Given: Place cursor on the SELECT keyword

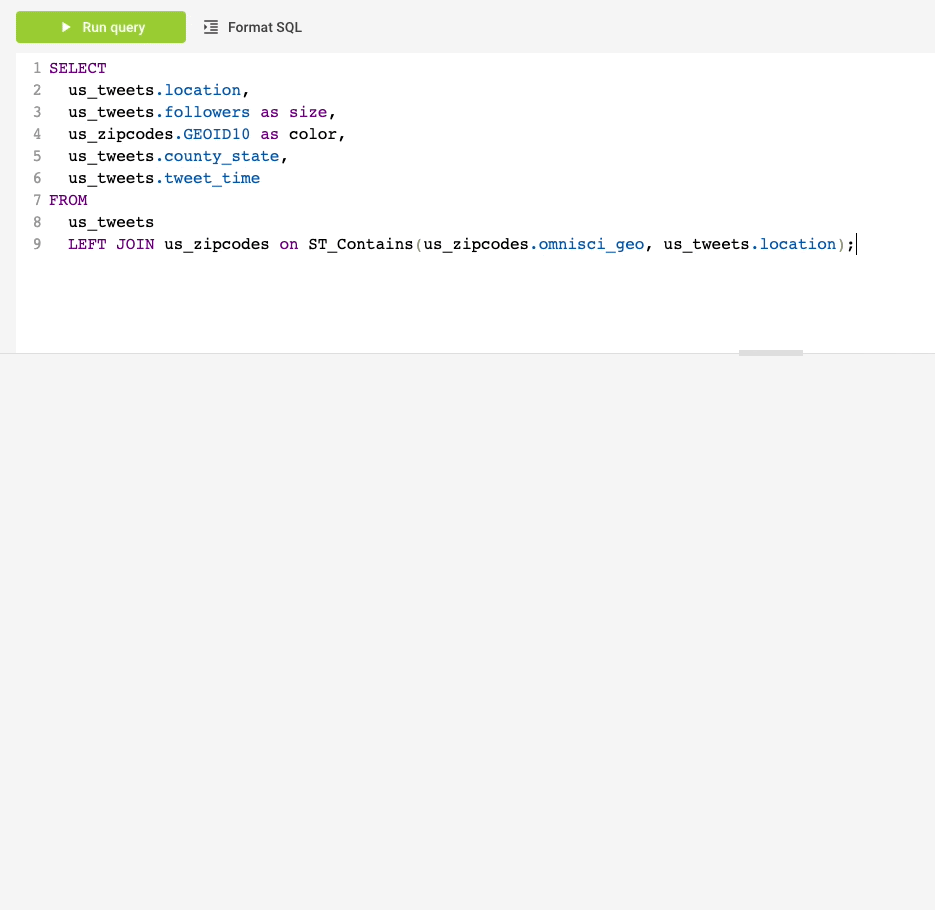Looking at the screenshot, I should pos(78,68).
